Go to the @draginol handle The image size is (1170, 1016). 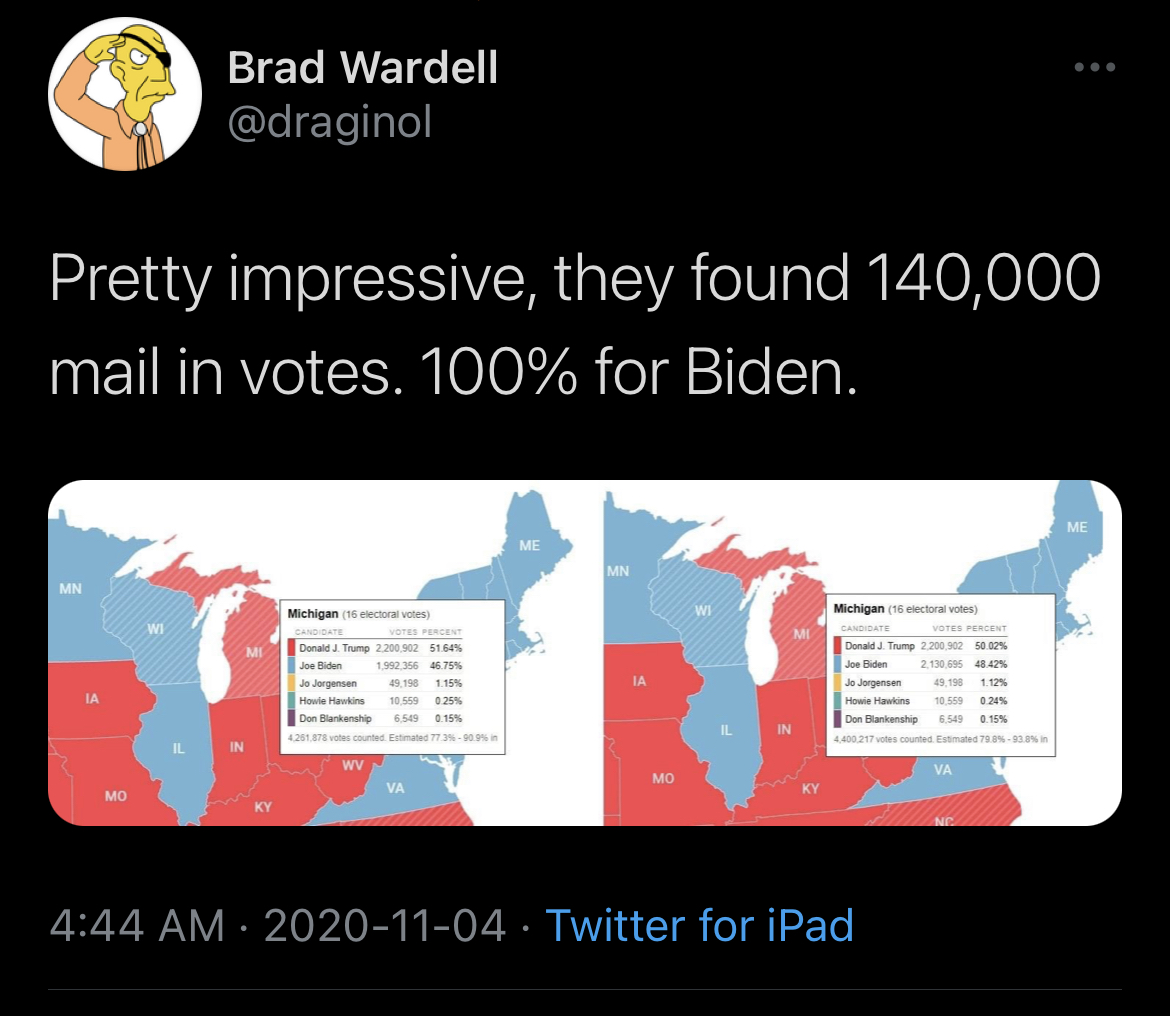(x=330, y=122)
